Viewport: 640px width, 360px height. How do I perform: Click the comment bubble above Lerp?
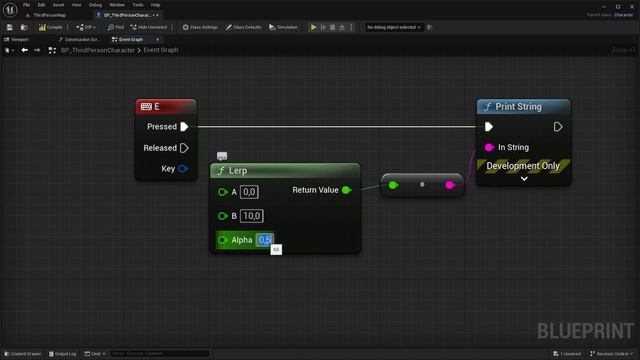pos(222,156)
